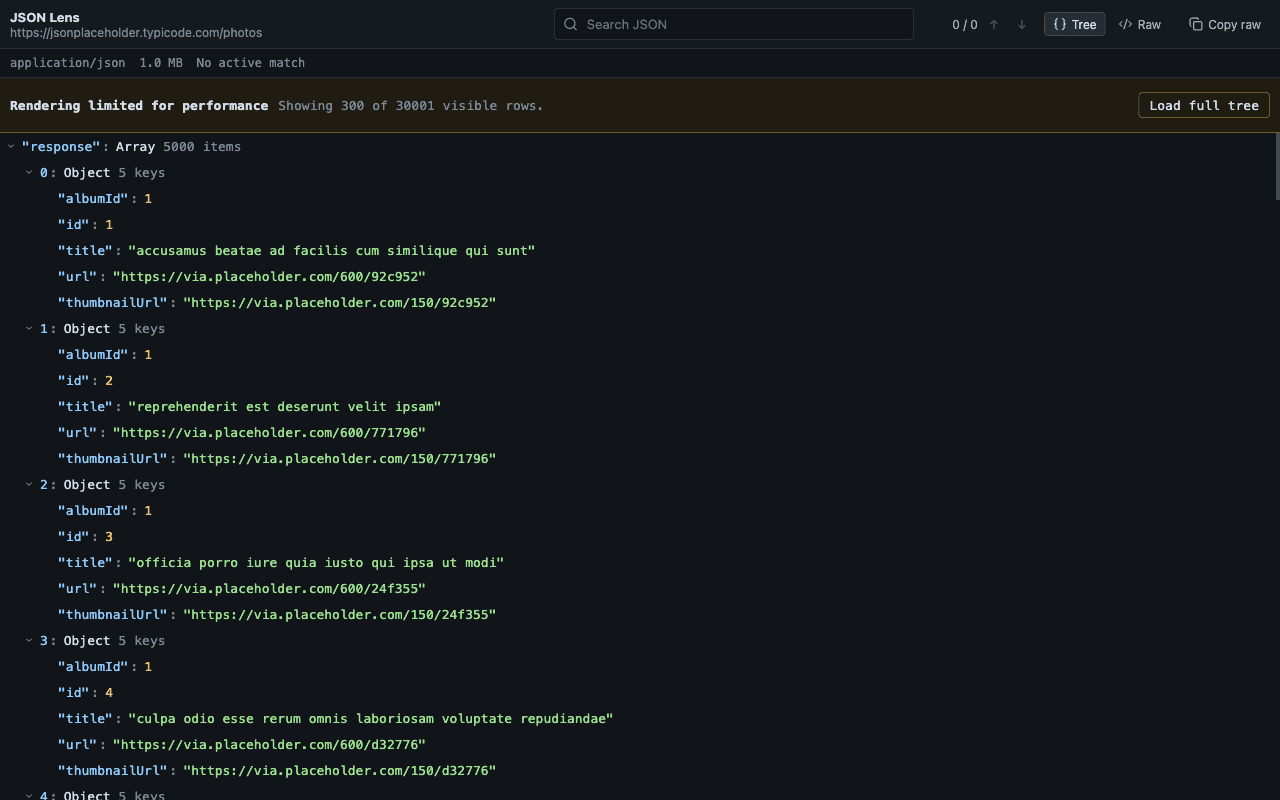Select title "officia porro iure quia iusto" value

(x=316, y=562)
